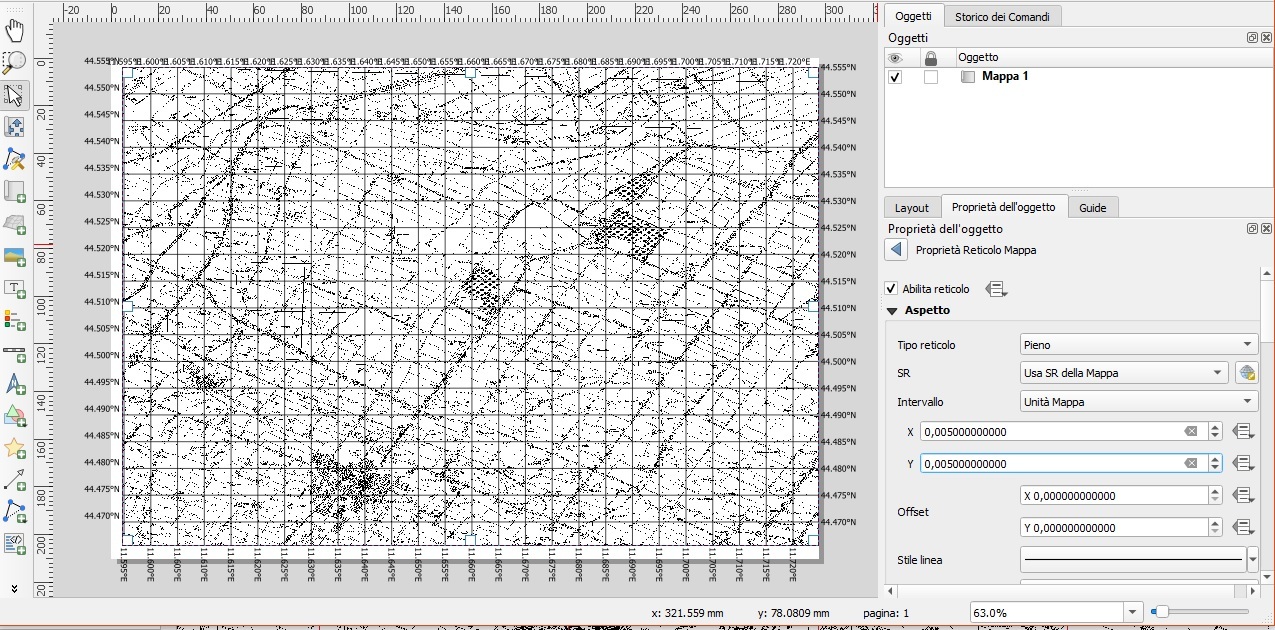Pick the Edit nodes item tool
The image size is (1275, 630).
(x=15, y=159)
